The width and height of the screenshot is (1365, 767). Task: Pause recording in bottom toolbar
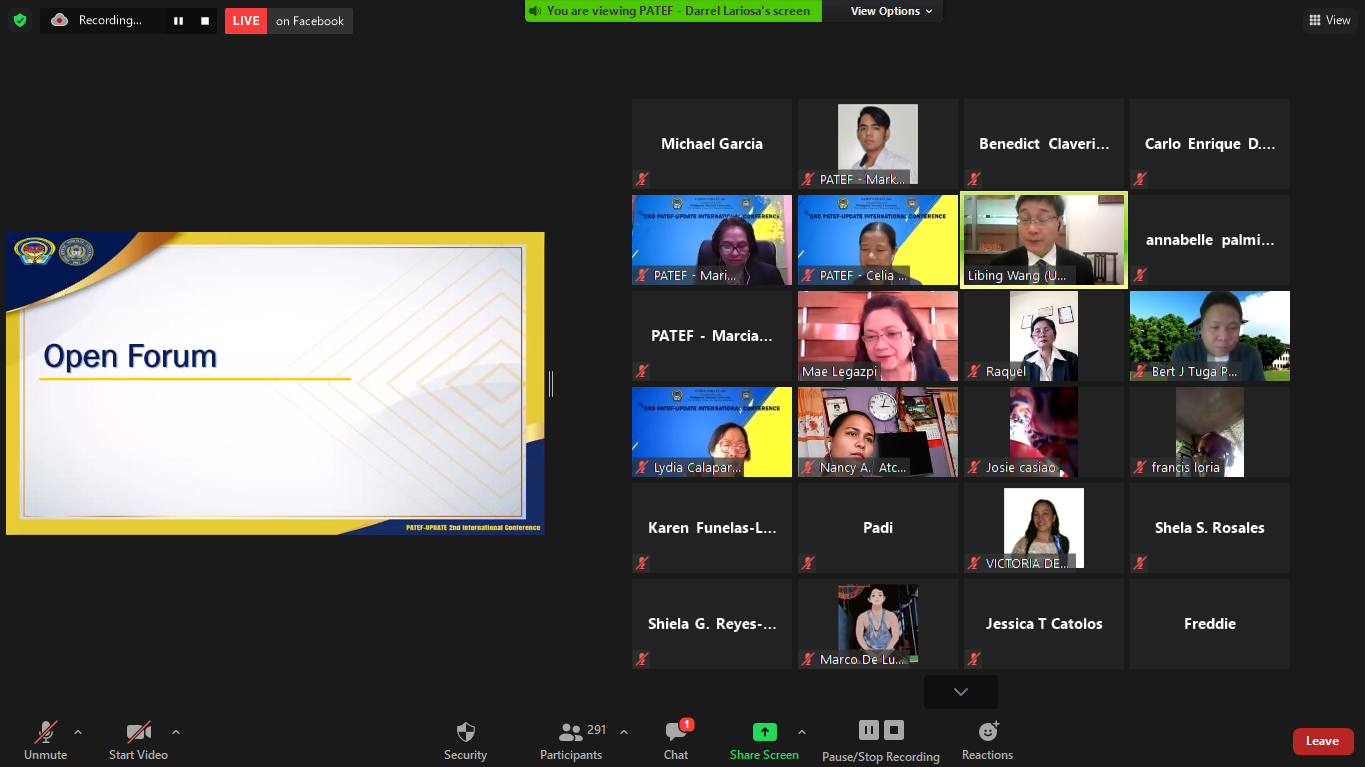pos(868,730)
